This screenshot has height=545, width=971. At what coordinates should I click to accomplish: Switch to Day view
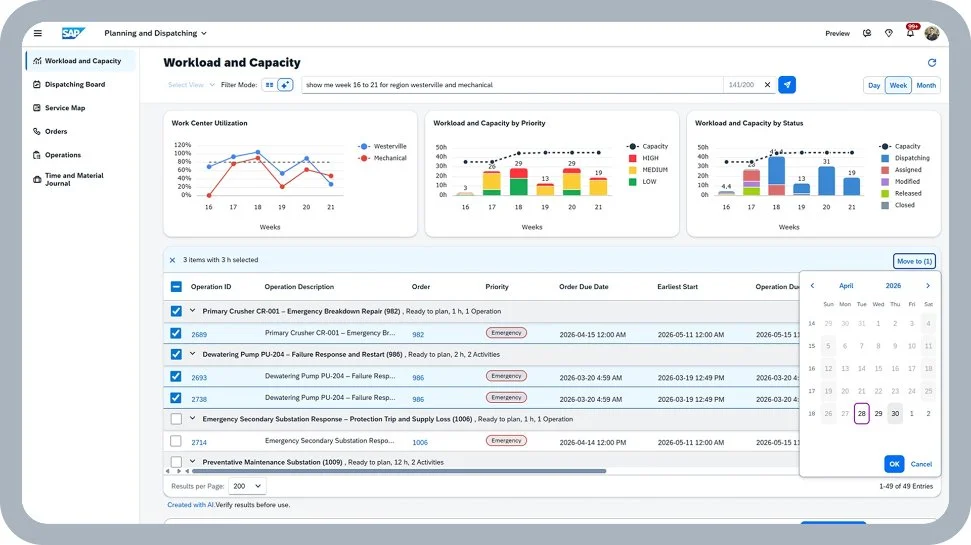point(874,85)
